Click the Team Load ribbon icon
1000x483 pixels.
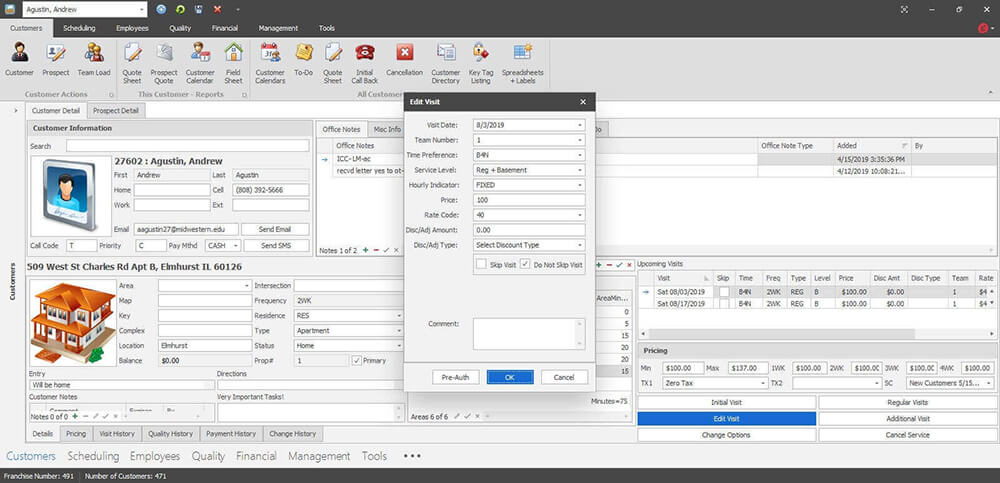(x=93, y=59)
